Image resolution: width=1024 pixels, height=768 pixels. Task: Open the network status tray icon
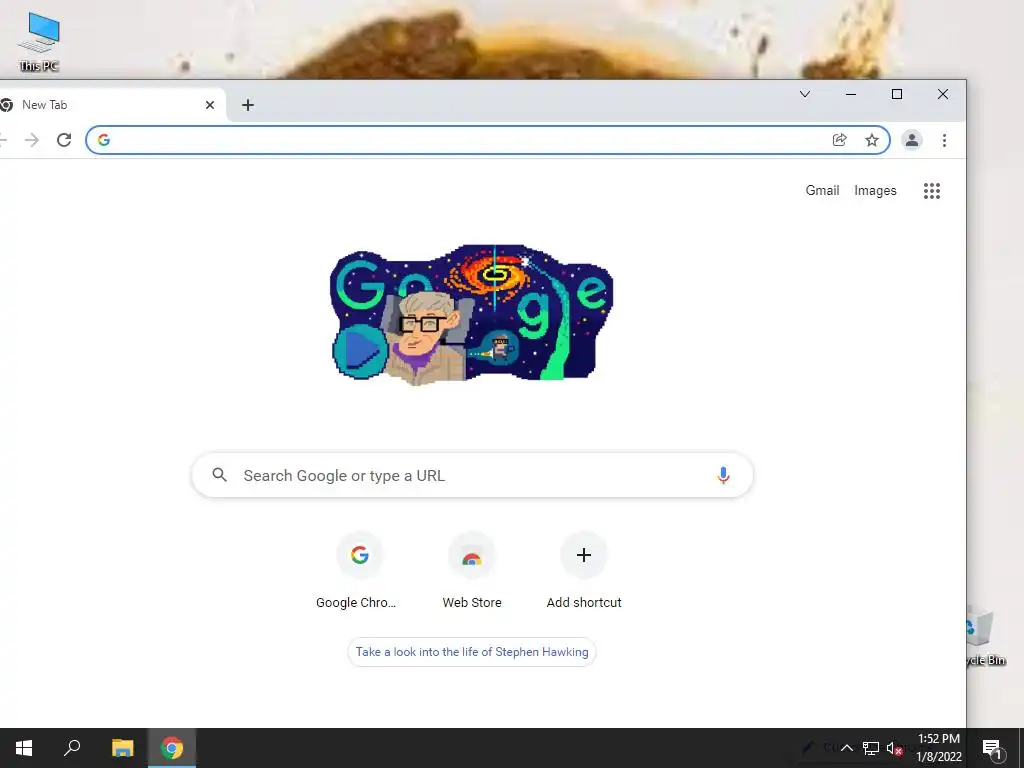[x=871, y=748]
